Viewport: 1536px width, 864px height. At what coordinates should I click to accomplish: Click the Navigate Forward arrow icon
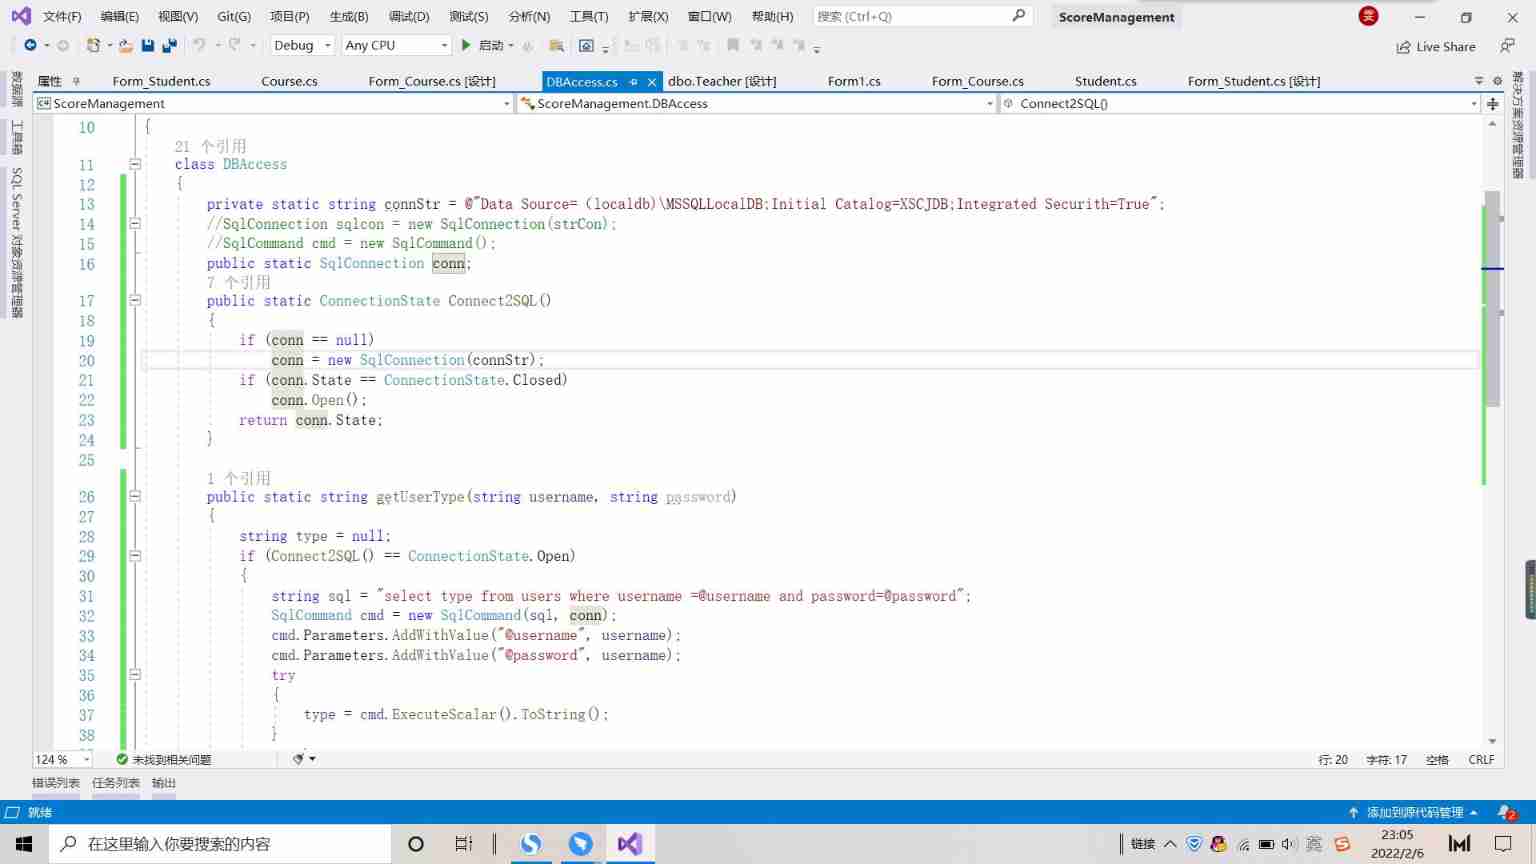[x=63, y=45]
